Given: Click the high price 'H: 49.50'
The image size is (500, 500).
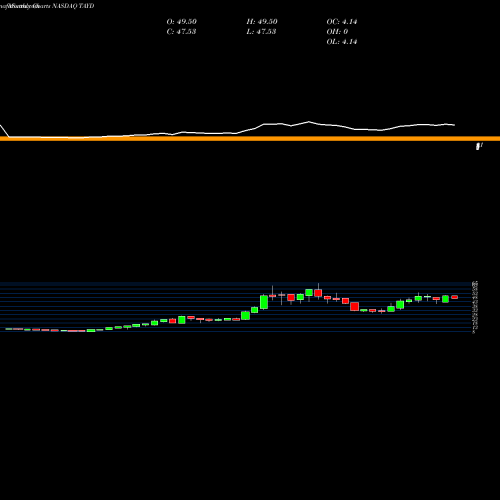Looking at the screenshot, I should pyautogui.click(x=262, y=22).
